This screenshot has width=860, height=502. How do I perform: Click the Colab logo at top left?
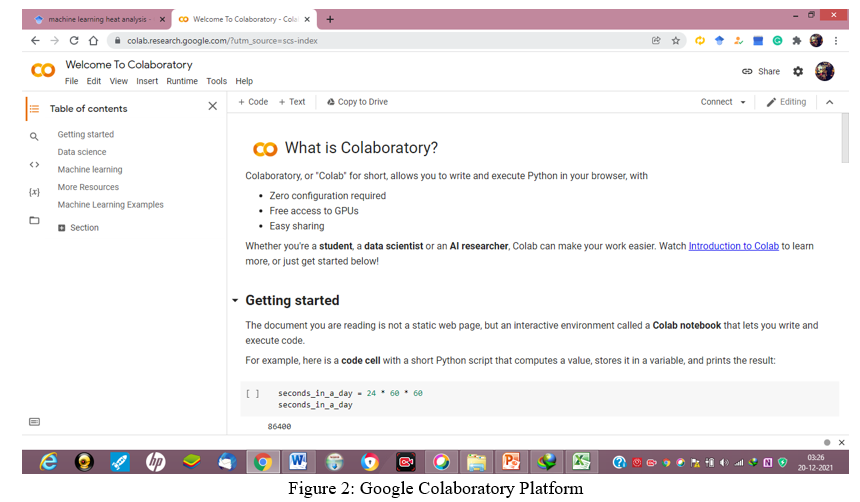point(43,70)
